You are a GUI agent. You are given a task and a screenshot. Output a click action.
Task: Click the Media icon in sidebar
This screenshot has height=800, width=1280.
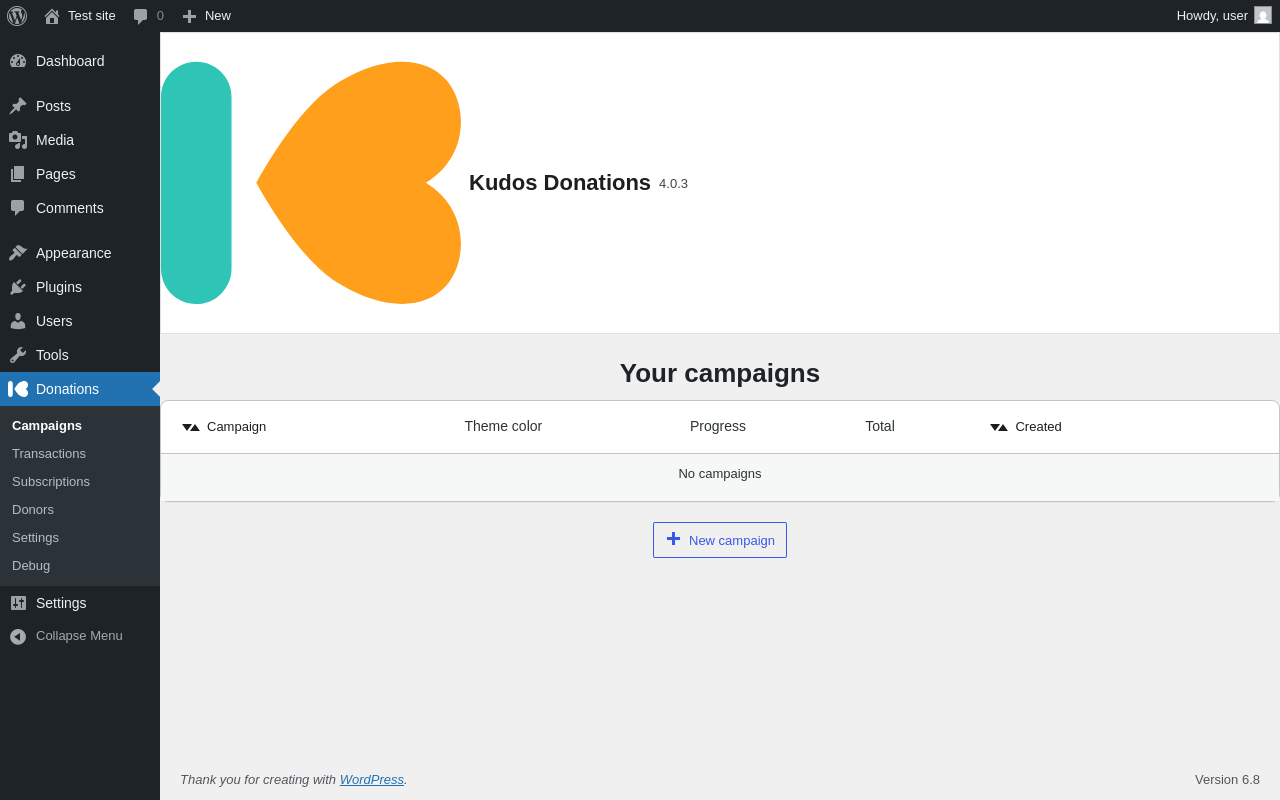click(x=18, y=140)
